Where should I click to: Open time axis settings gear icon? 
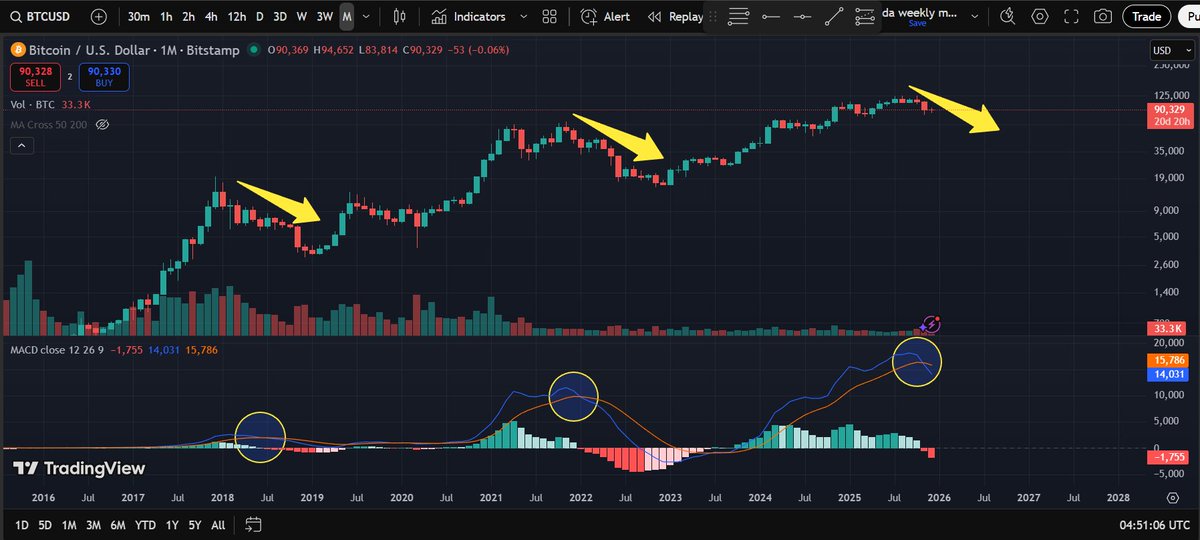(1172, 497)
